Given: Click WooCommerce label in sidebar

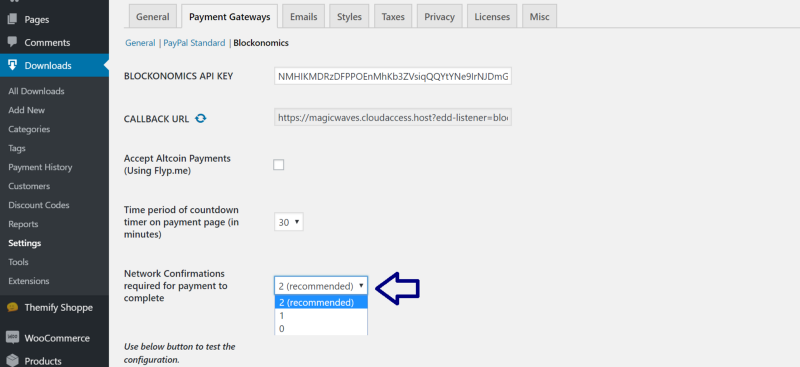Looking at the screenshot, I should pos(57,338).
